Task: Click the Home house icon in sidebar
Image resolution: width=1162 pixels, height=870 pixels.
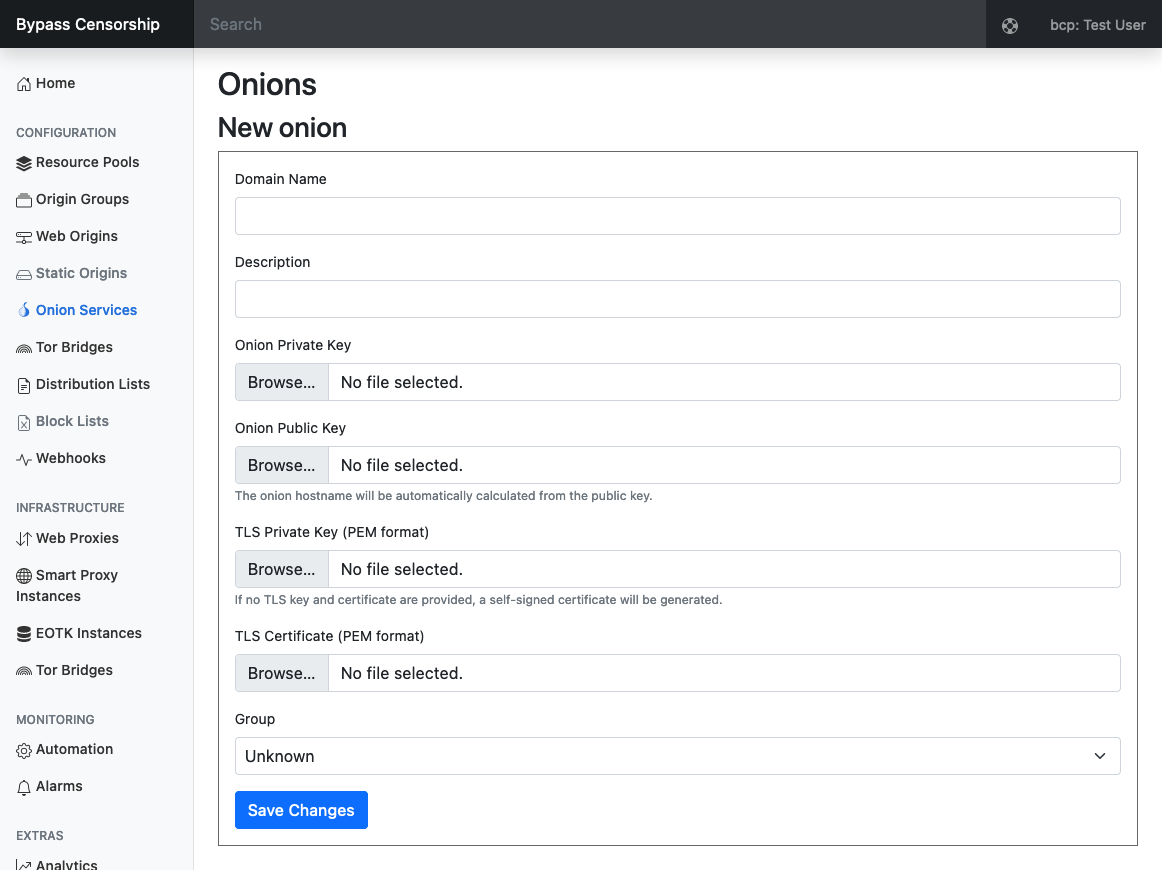Action: (24, 84)
